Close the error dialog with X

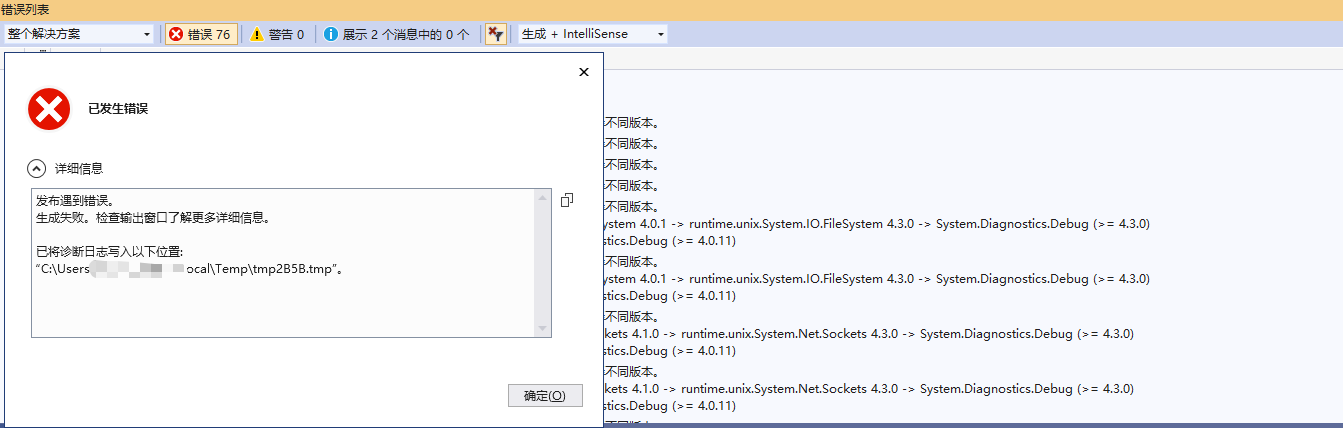pyautogui.click(x=584, y=72)
